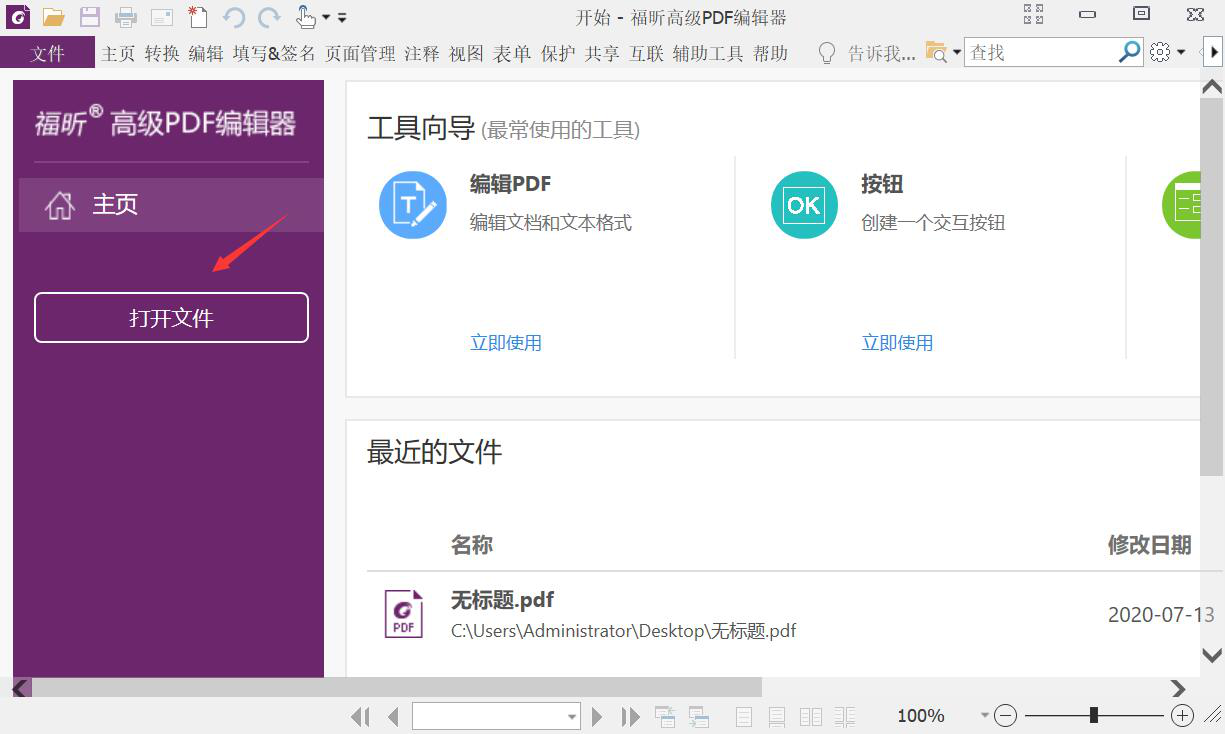The image size is (1225, 734).
Task: Open the Open File folder icon in toolbar
Action: click(x=54, y=16)
